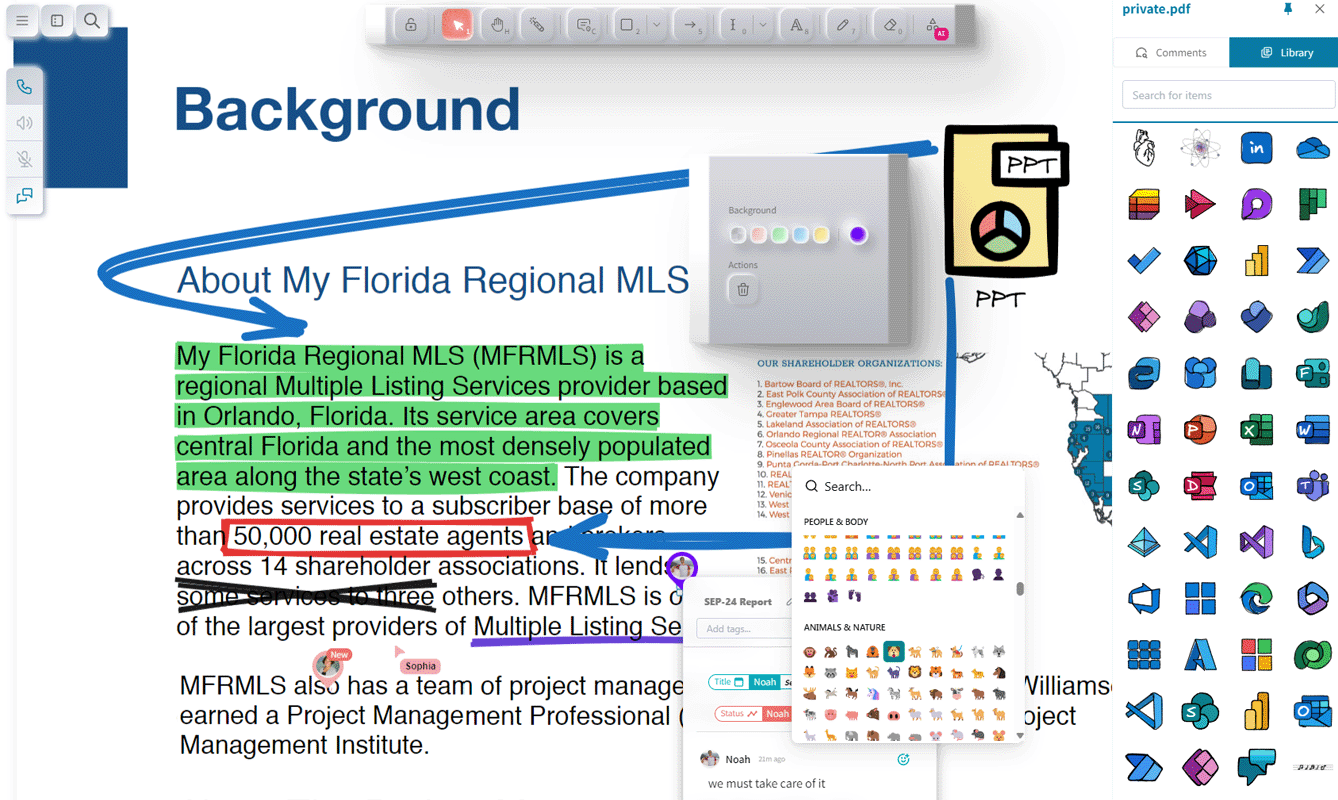This screenshot has height=800, width=1338.
Task: Click the emoji picker Search field
Action: click(910, 487)
